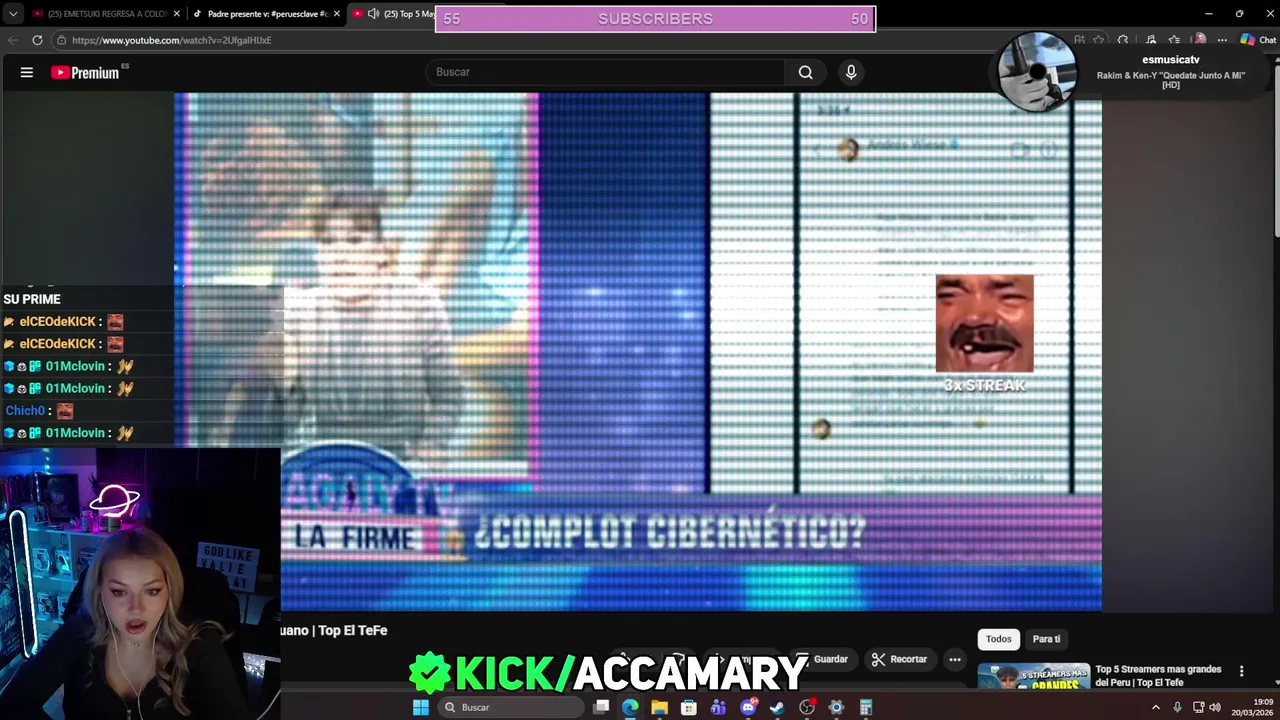Click the address bar URL youtube.com/watch
Viewport: 1280px width, 720px height.
(171, 40)
